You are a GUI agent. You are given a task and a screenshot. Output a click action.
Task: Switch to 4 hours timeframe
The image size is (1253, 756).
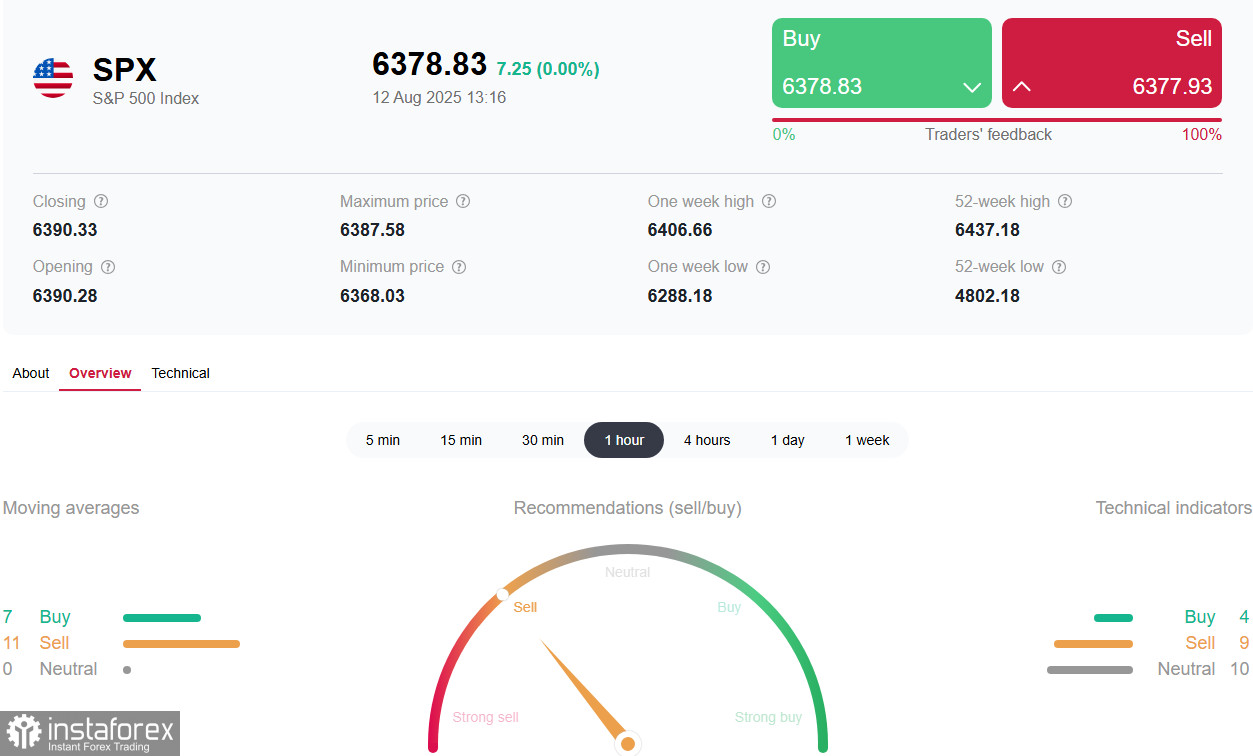[707, 440]
